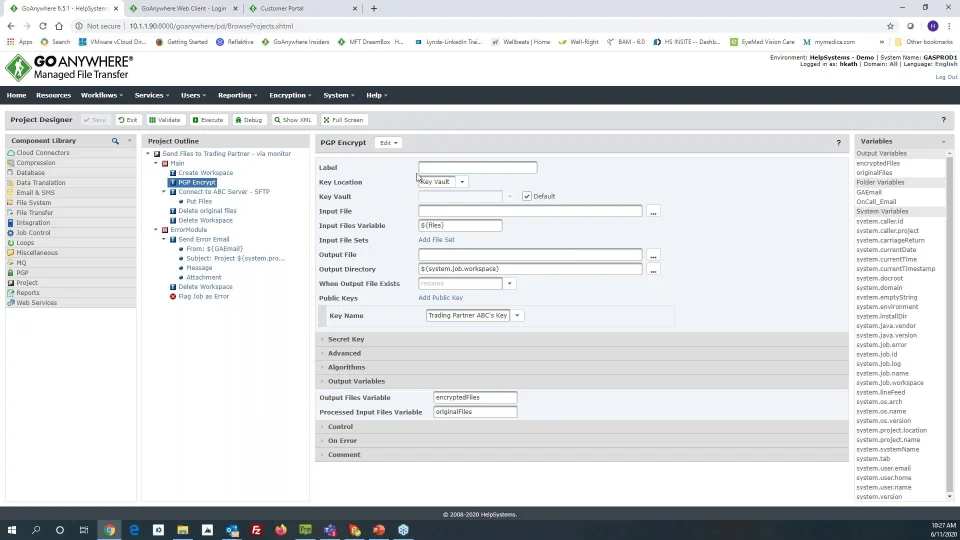Open the Encryption menu
960x540 pixels.
[x=290, y=95]
